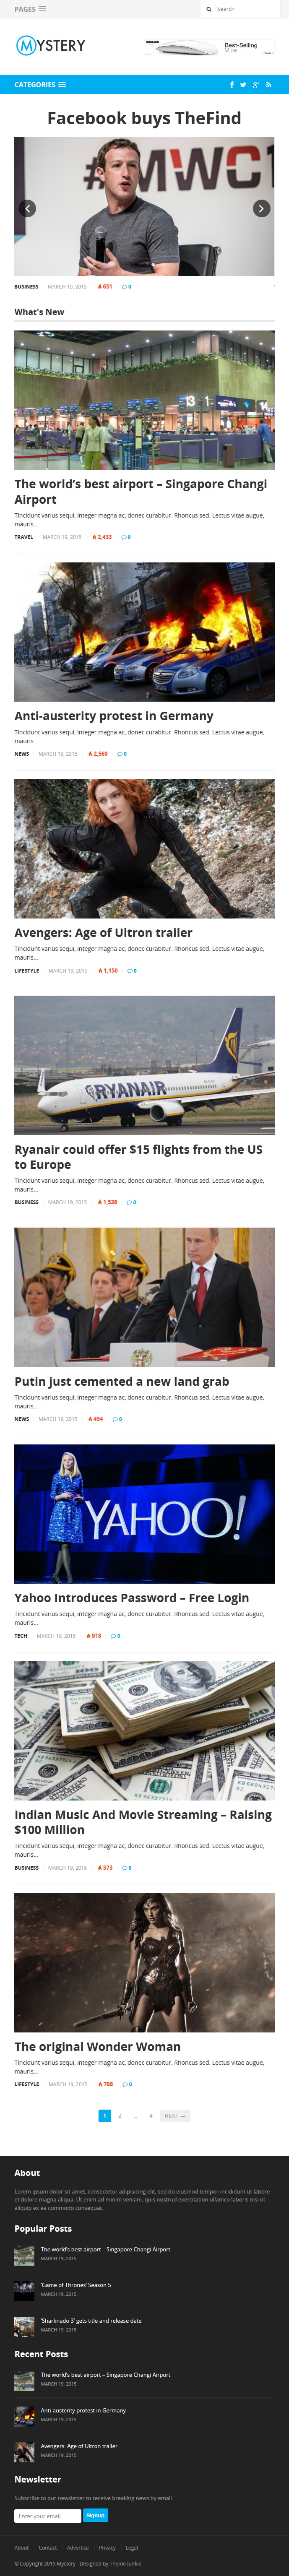Image resolution: width=289 pixels, height=2576 pixels.
Task: Open Anti-austerity protest in Germany headline
Action: click(114, 716)
